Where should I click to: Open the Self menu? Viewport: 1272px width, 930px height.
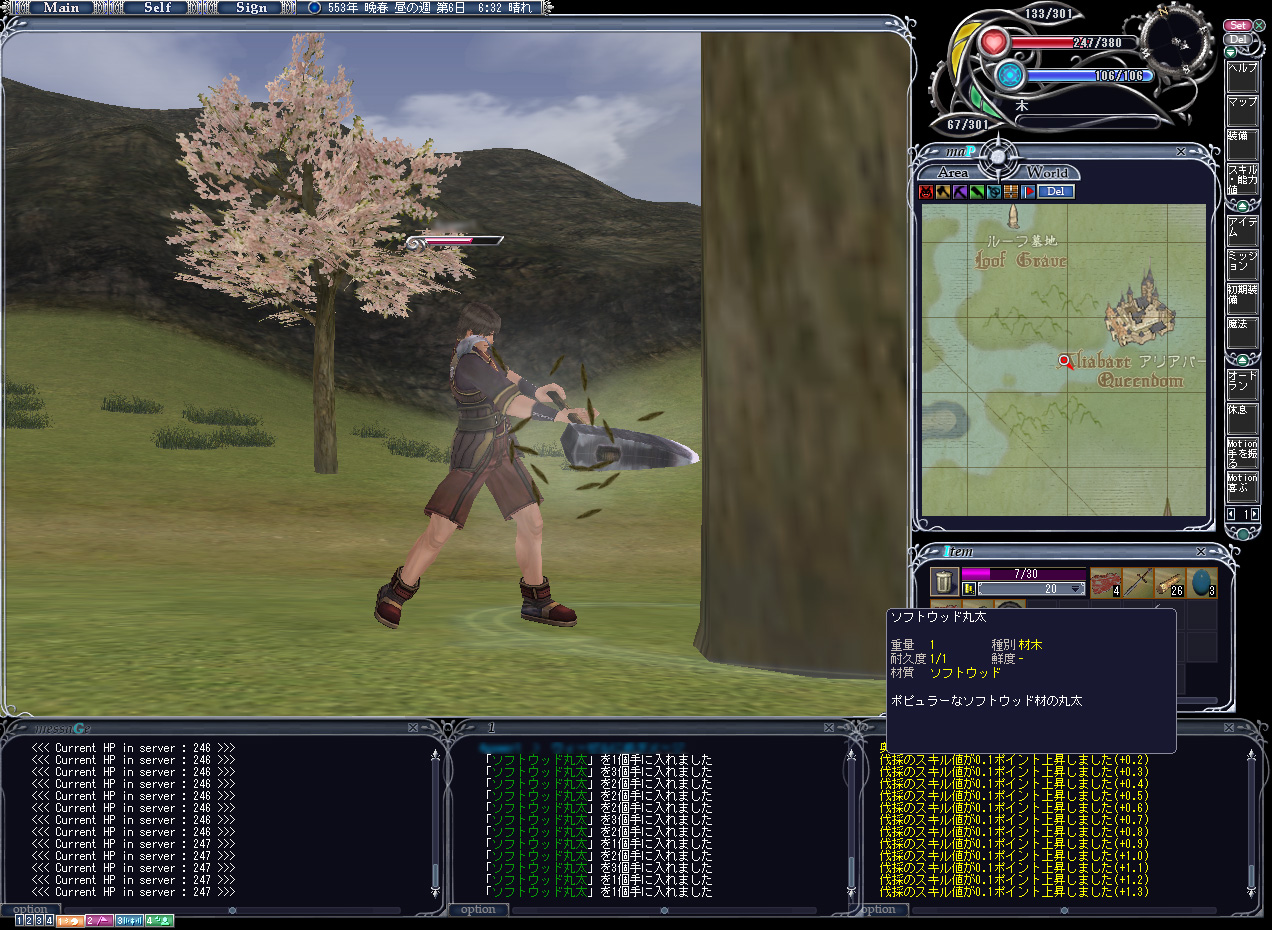(157, 7)
